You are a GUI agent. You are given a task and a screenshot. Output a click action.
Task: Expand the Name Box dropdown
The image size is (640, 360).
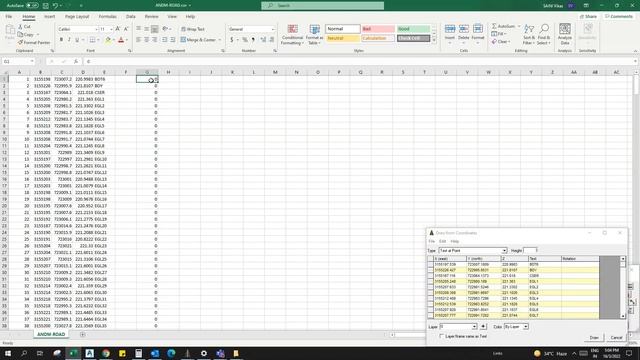(x=32, y=61)
